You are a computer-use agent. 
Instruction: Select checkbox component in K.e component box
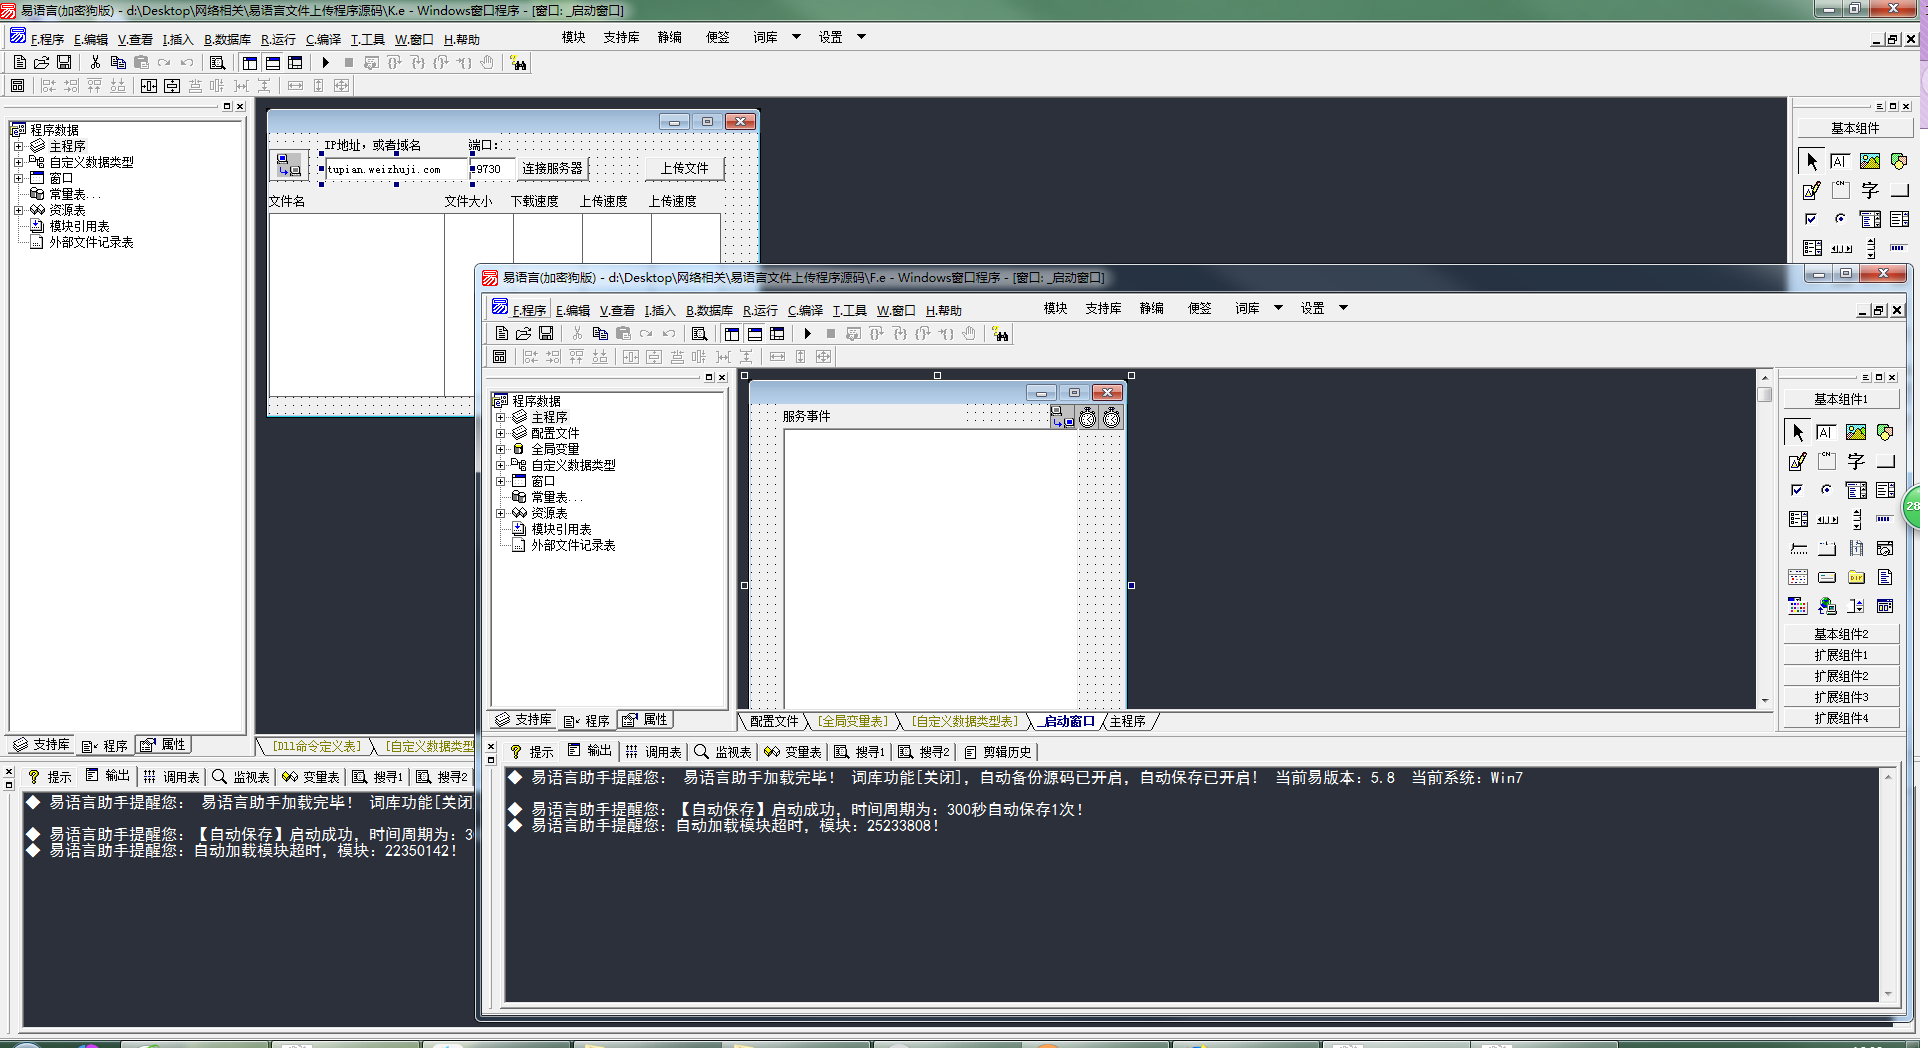click(1812, 219)
